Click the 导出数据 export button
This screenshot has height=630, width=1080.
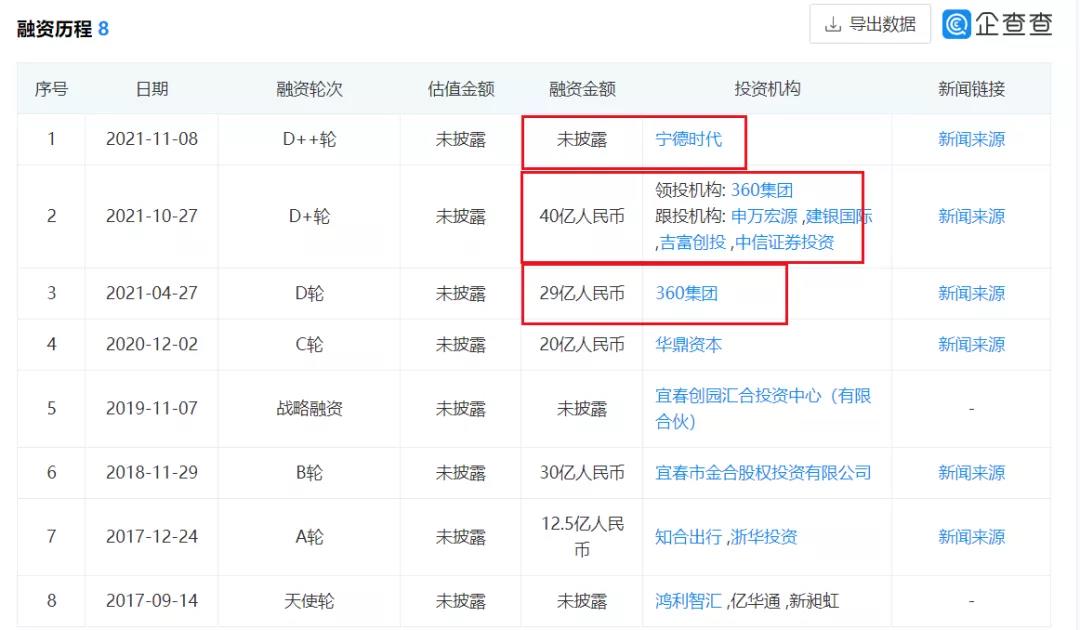point(870,24)
